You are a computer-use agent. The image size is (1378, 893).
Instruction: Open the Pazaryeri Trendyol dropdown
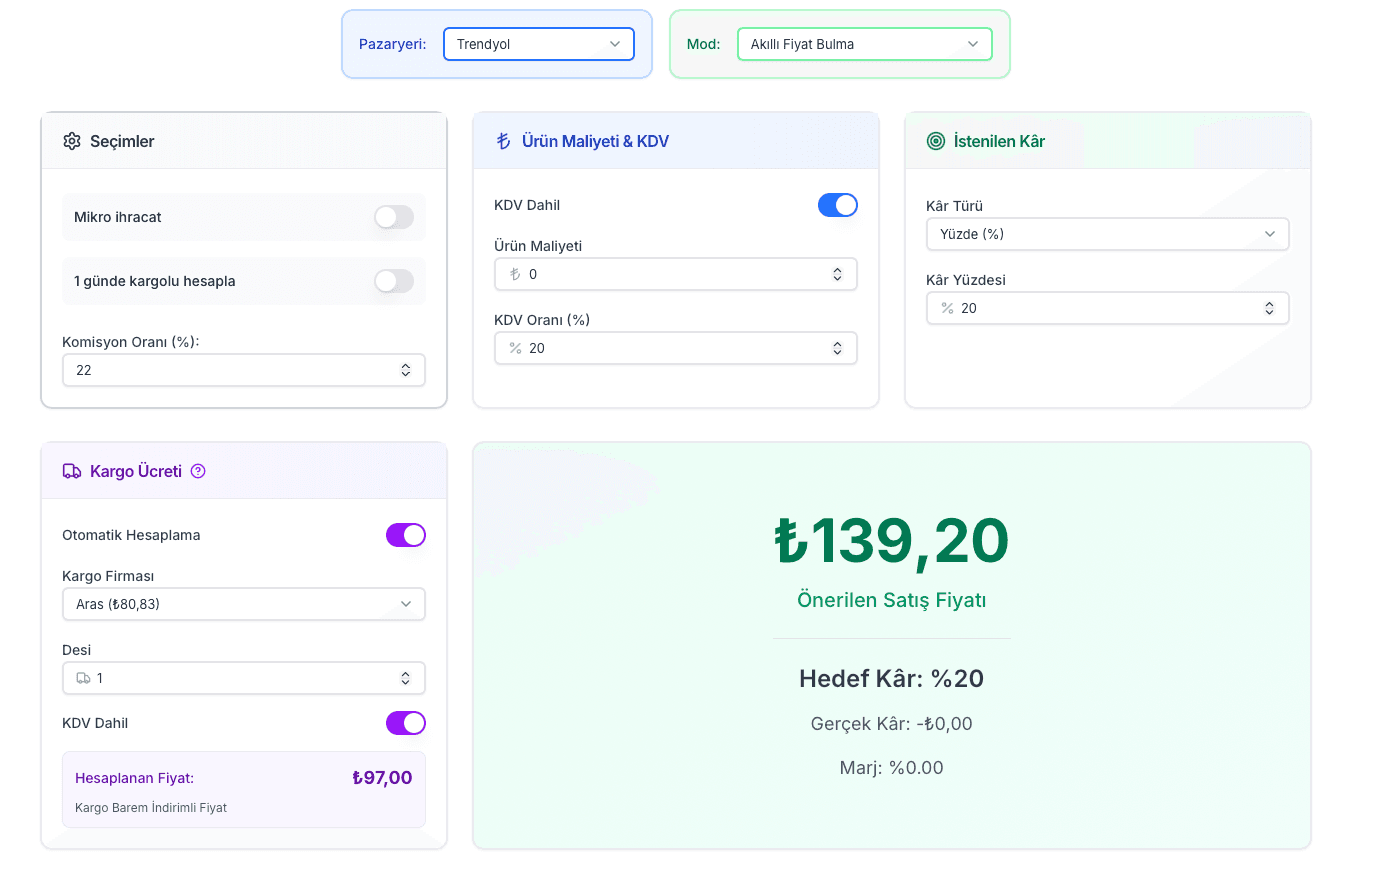pyautogui.click(x=539, y=44)
